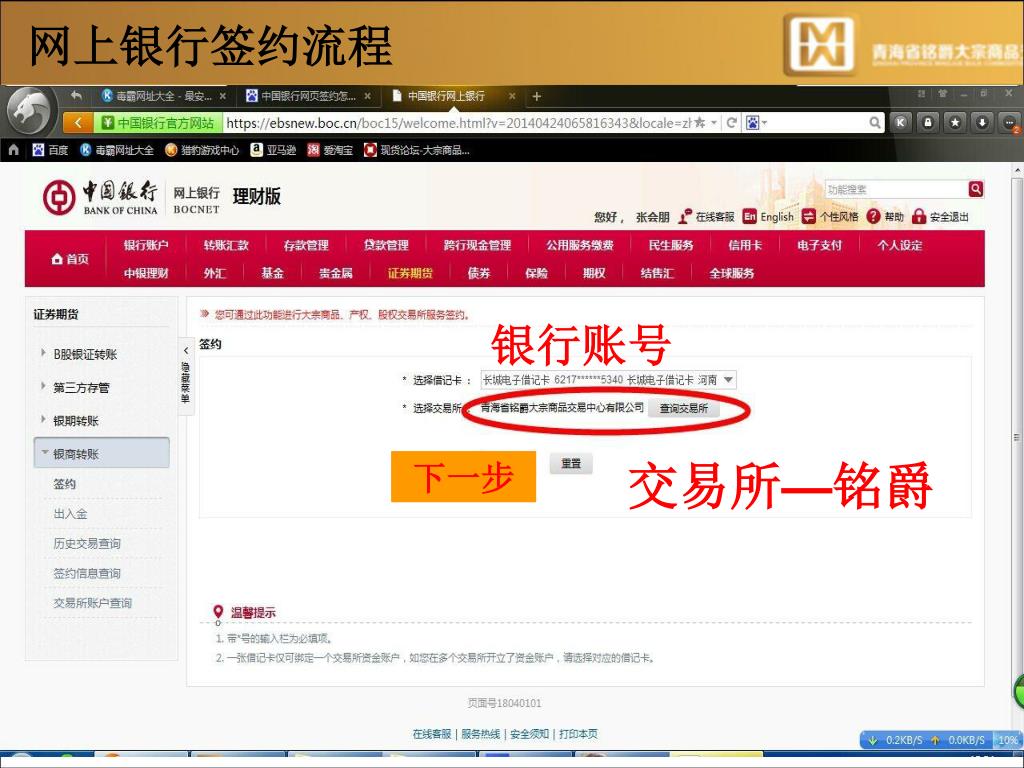
Task: Select 签约 in the sidebar
Action: (65, 484)
